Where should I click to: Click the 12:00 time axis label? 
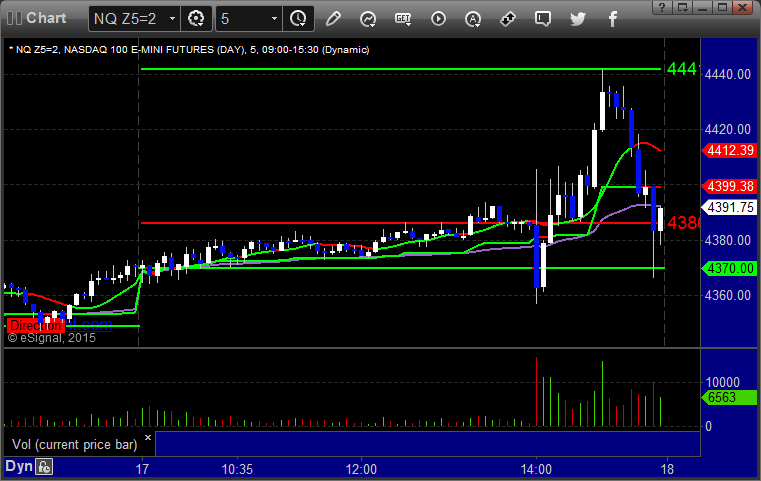(361, 469)
